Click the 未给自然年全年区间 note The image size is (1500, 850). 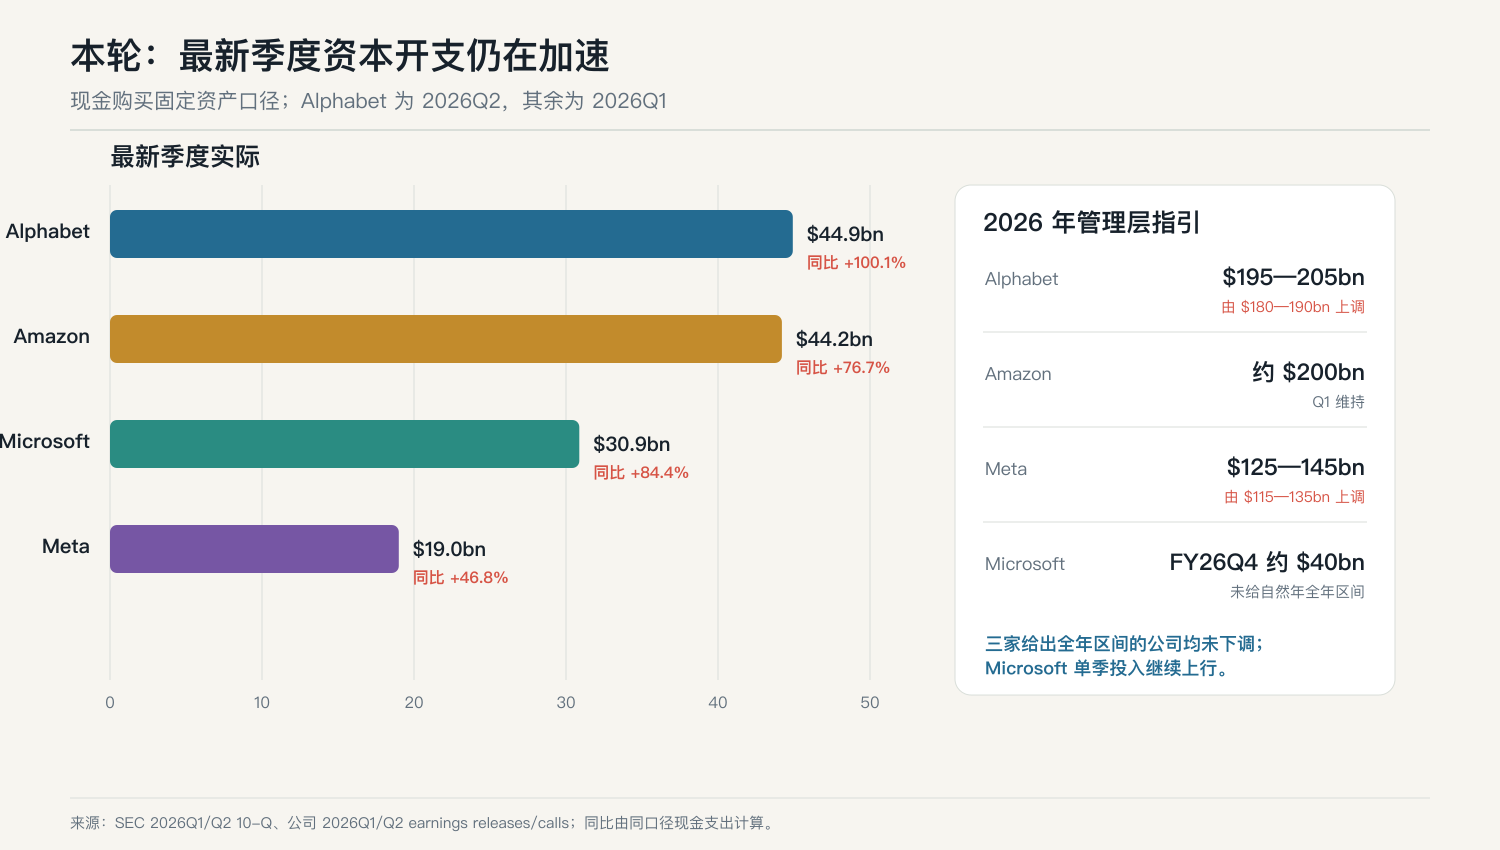[1297, 592]
